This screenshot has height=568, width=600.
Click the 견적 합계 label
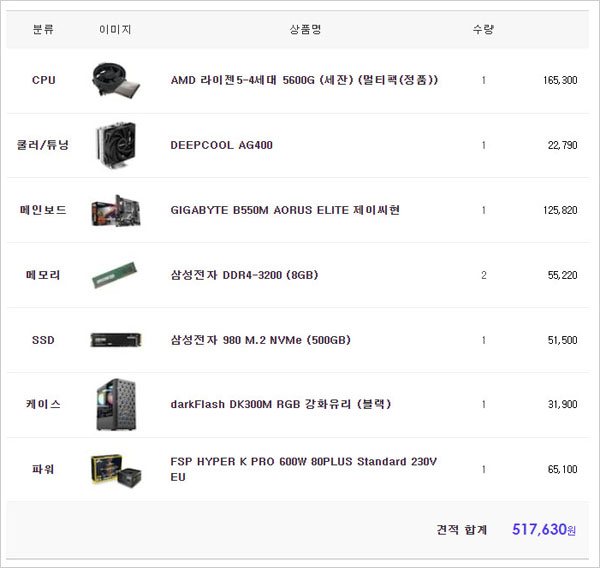[x=462, y=530]
